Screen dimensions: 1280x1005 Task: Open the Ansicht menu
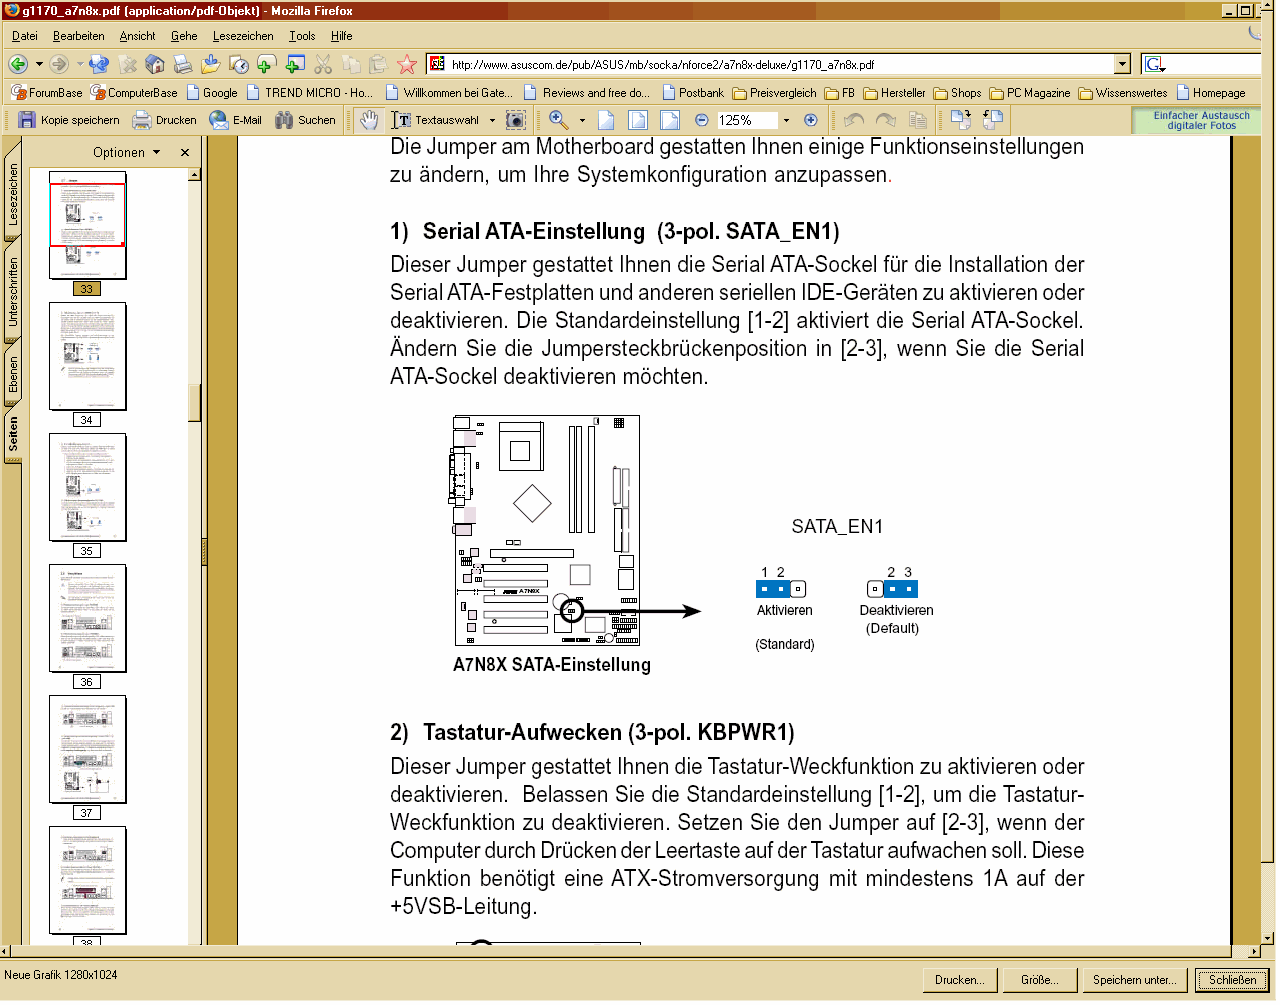click(x=137, y=36)
